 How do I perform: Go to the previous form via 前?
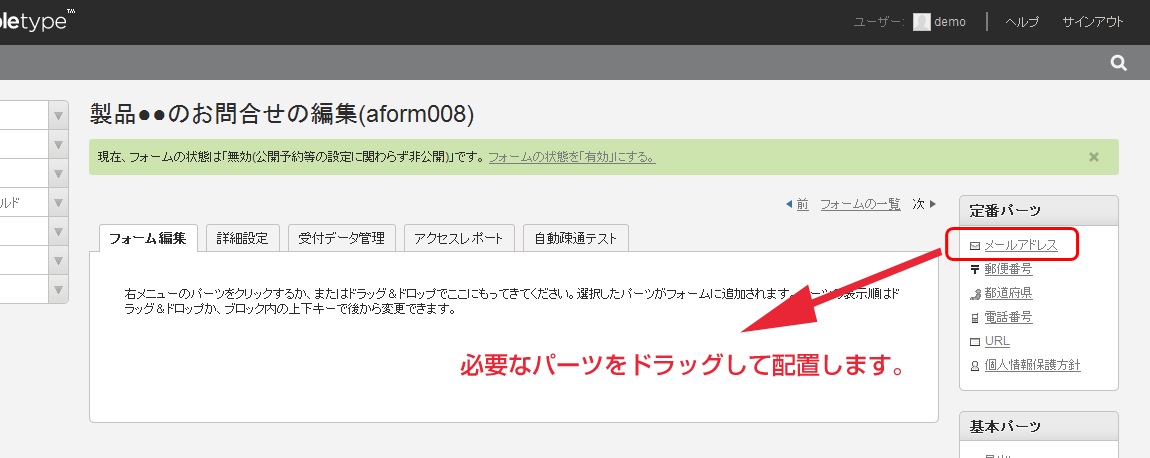pyautogui.click(x=802, y=204)
